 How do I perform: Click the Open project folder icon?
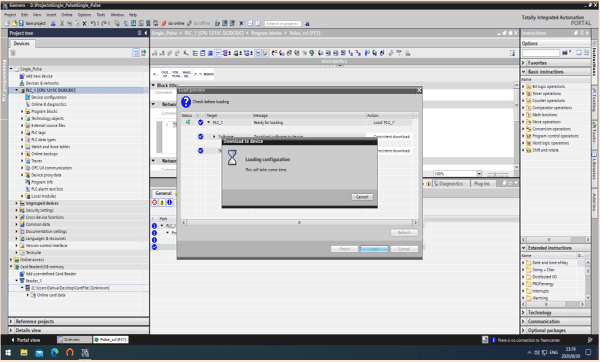tap(15, 23)
